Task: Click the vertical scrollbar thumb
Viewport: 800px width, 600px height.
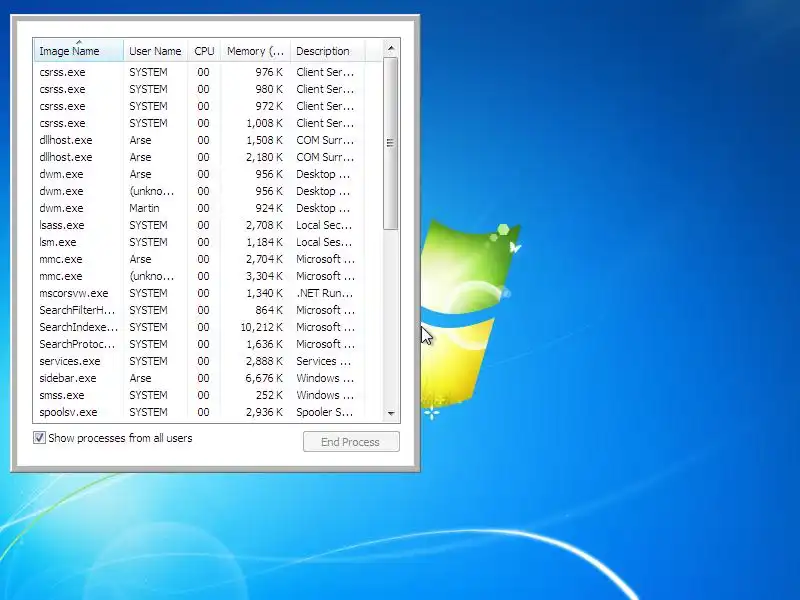Action: pos(391,143)
